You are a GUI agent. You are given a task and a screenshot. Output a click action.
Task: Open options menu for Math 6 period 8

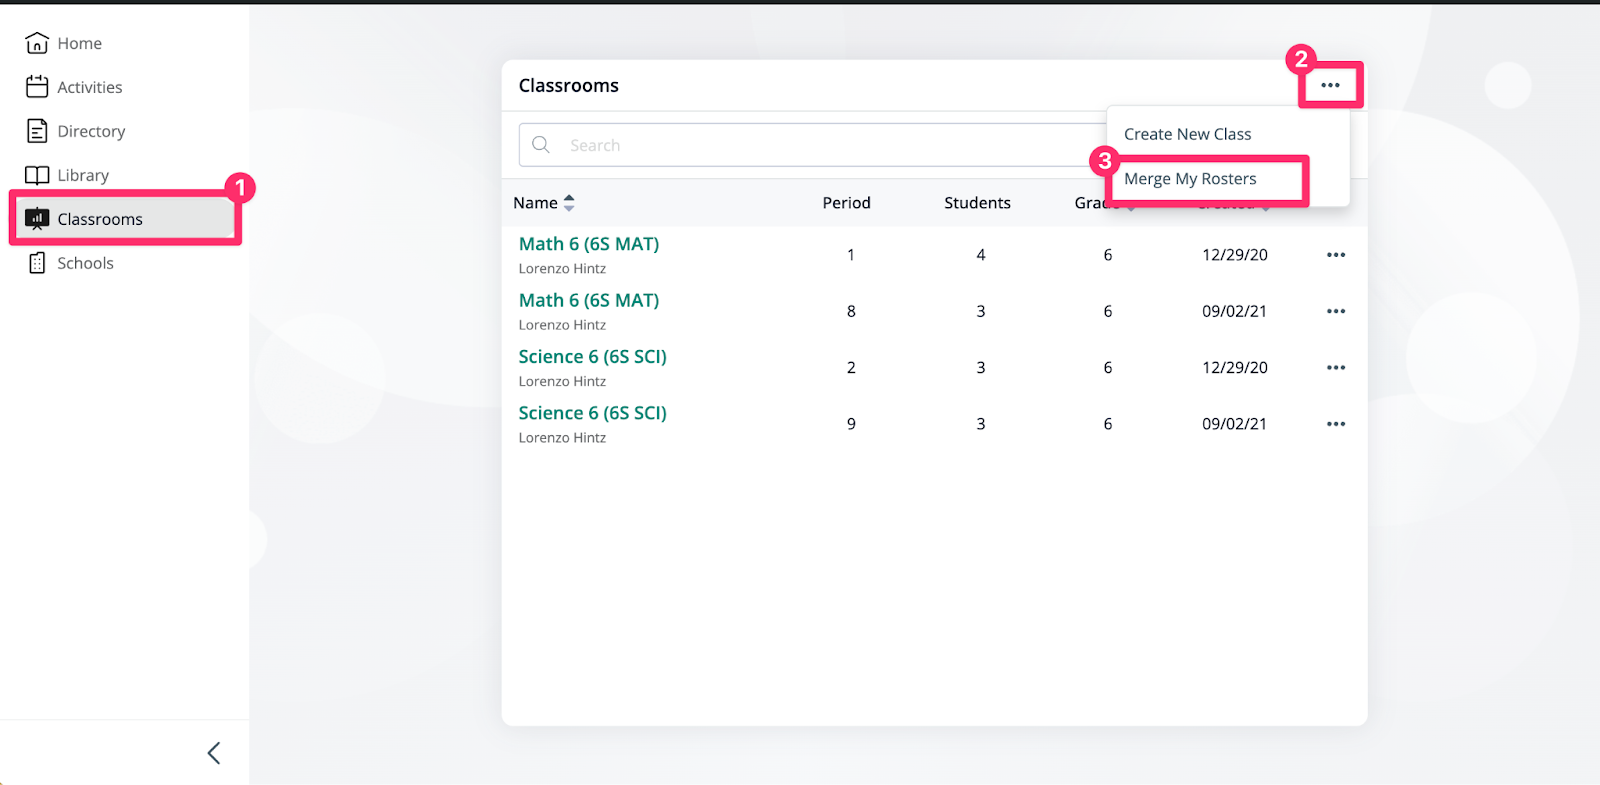1336,311
